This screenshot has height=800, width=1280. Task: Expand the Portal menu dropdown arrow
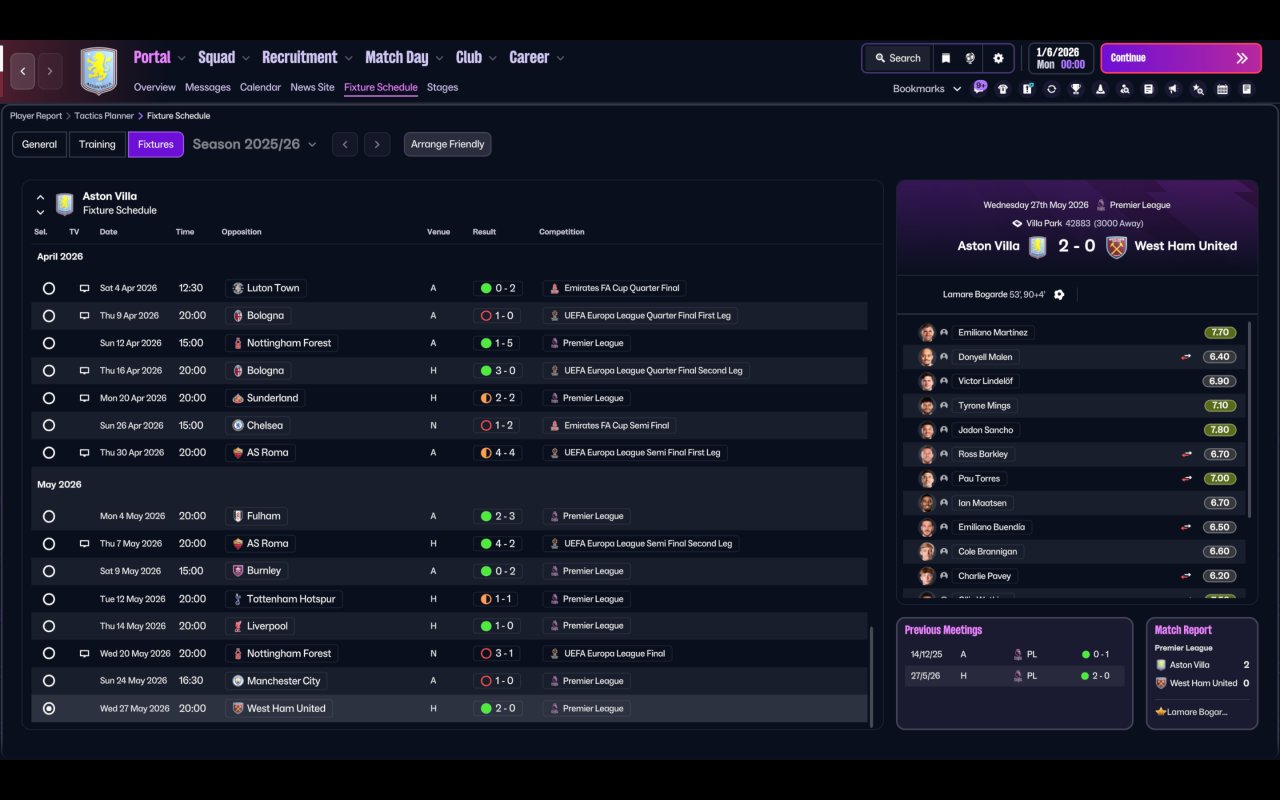(x=181, y=59)
